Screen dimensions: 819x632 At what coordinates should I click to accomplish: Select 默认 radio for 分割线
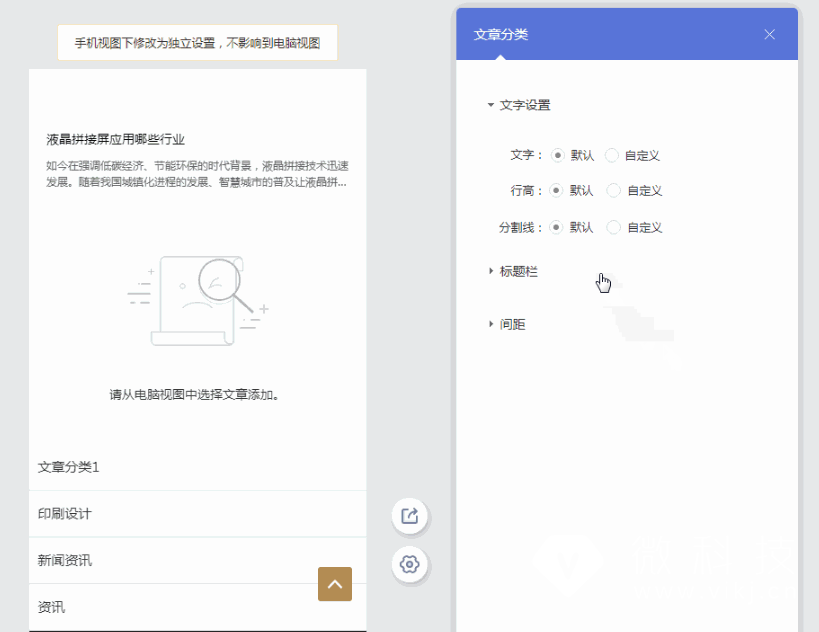click(x=557, y=227)
